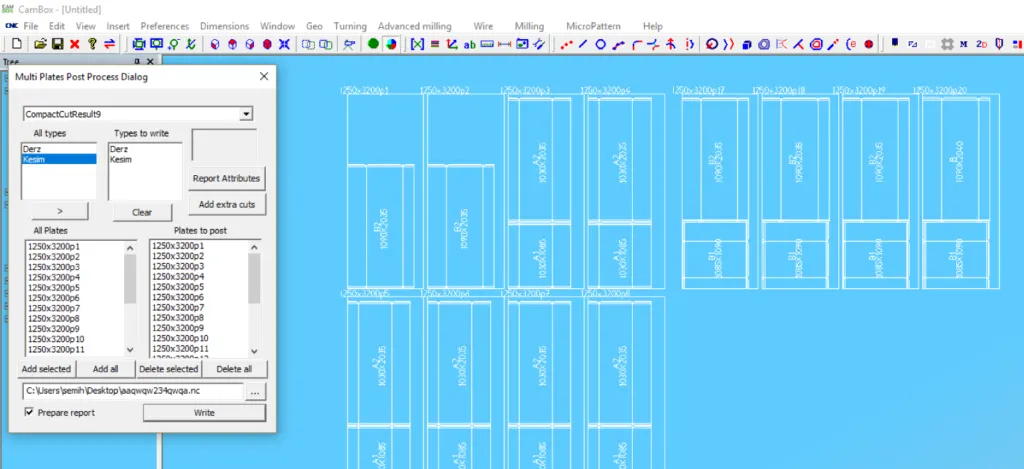This screenshot has width=1024, height=469.
Task: Click the Add selected button
Action: click(46, 369)
